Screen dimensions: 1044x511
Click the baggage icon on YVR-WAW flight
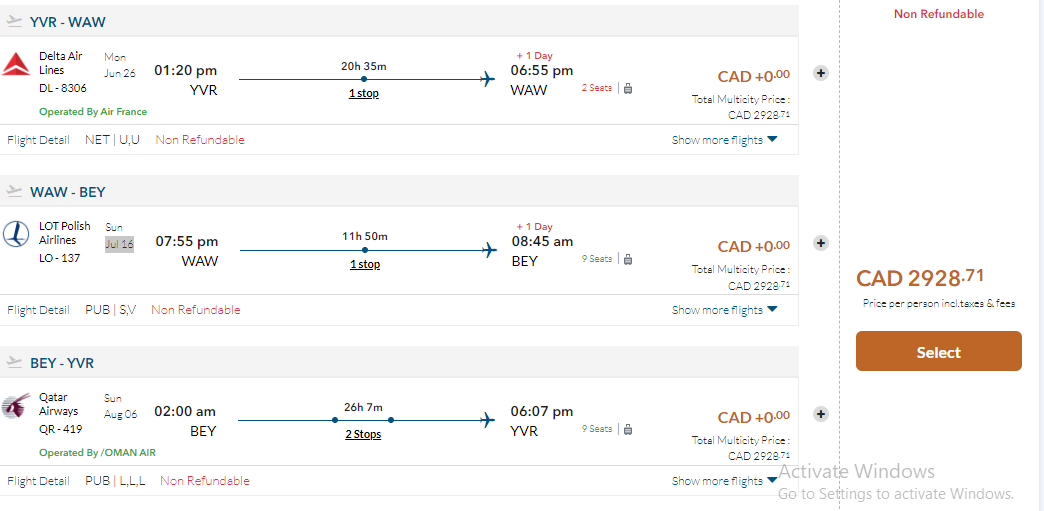[628, 88]
